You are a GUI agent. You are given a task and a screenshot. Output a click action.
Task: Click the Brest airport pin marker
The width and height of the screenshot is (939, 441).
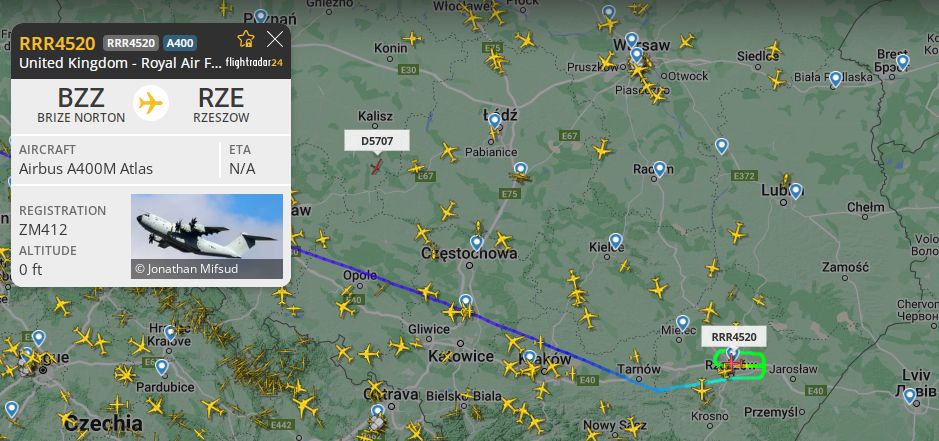(902, 62)
